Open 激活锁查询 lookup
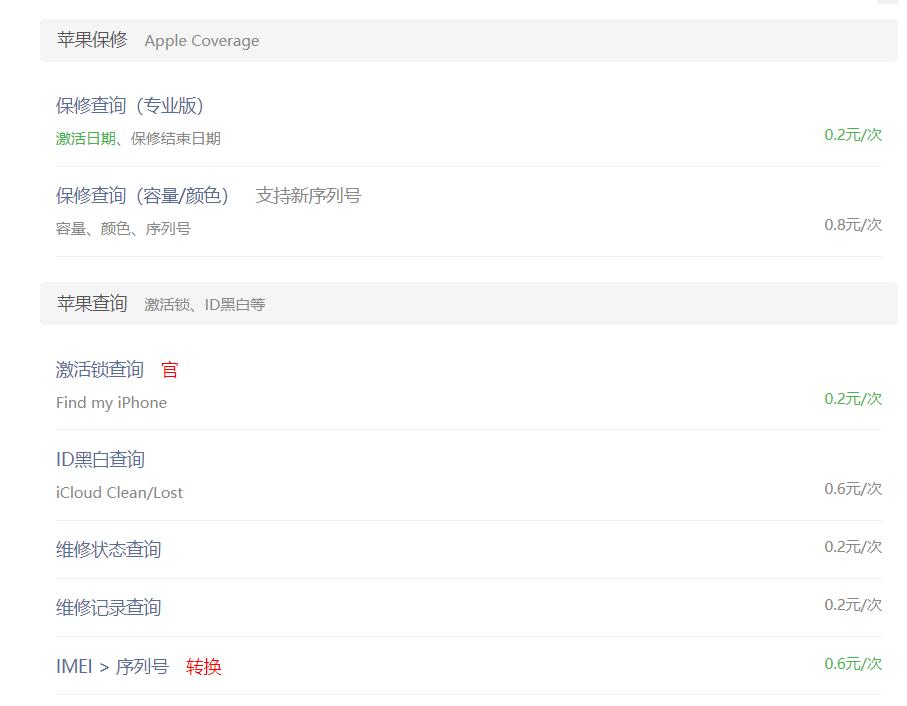 99,369
